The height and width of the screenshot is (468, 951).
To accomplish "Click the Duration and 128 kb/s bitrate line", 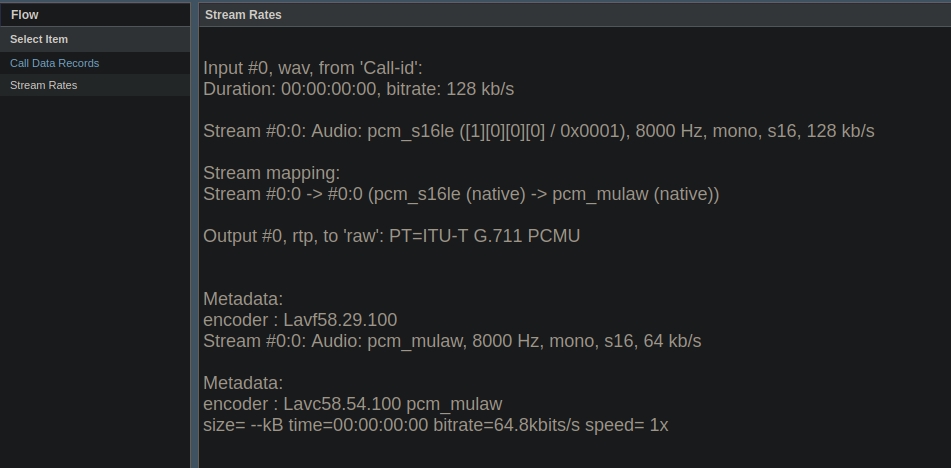I will (358, 89).
